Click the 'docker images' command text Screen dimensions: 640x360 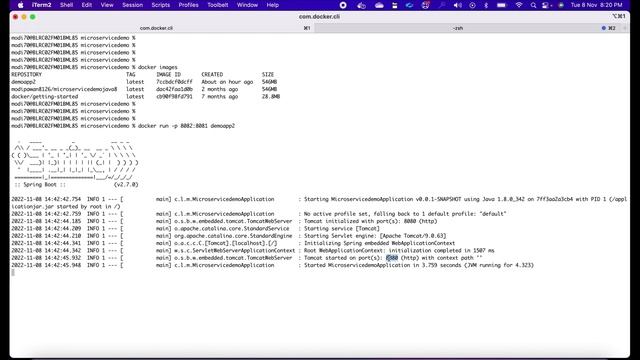tap(158, 67)
